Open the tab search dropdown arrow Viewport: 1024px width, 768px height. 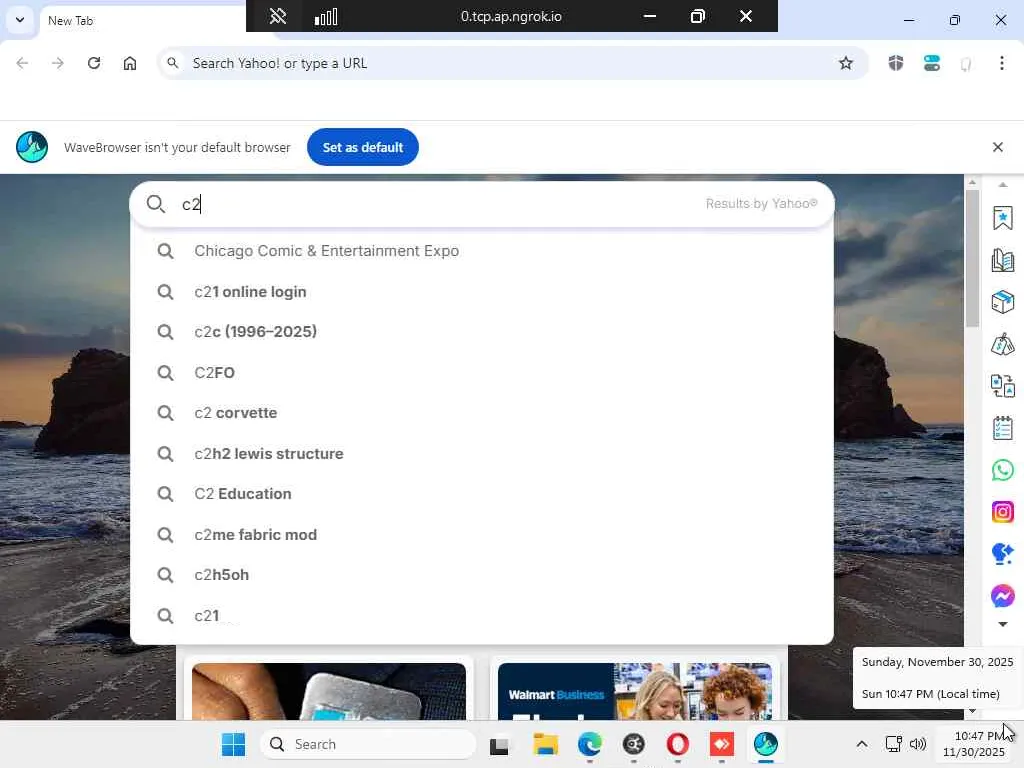pyautogui.click(x=20, y=20)
